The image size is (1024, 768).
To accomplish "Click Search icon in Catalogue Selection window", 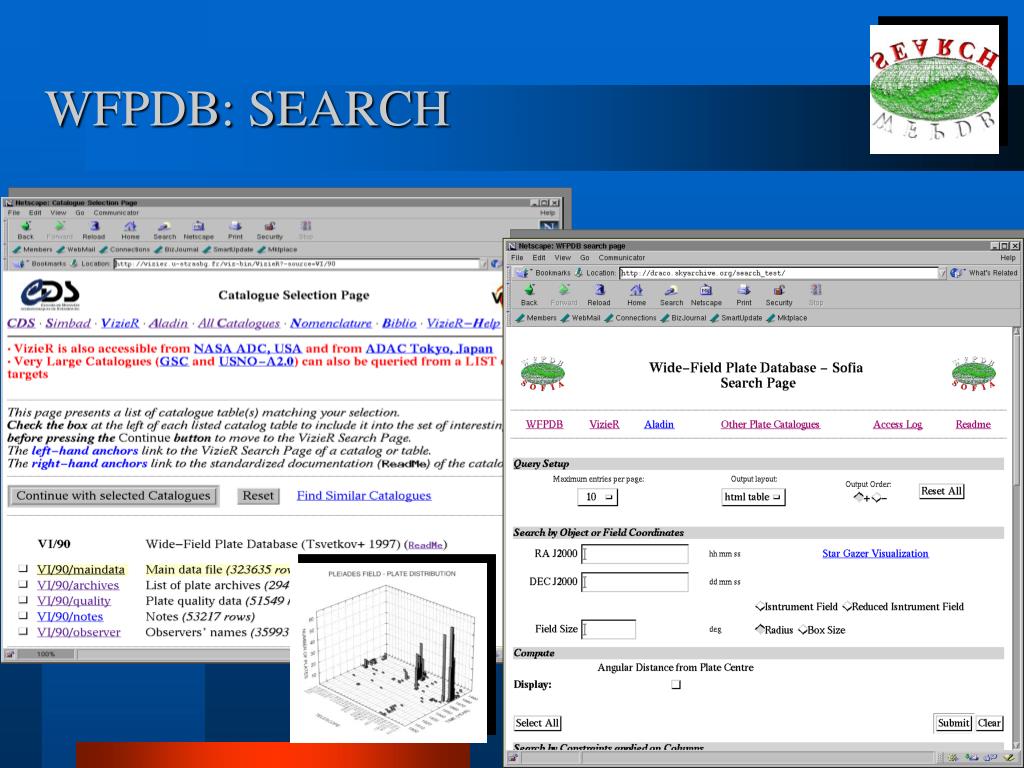I will point(165,230).
